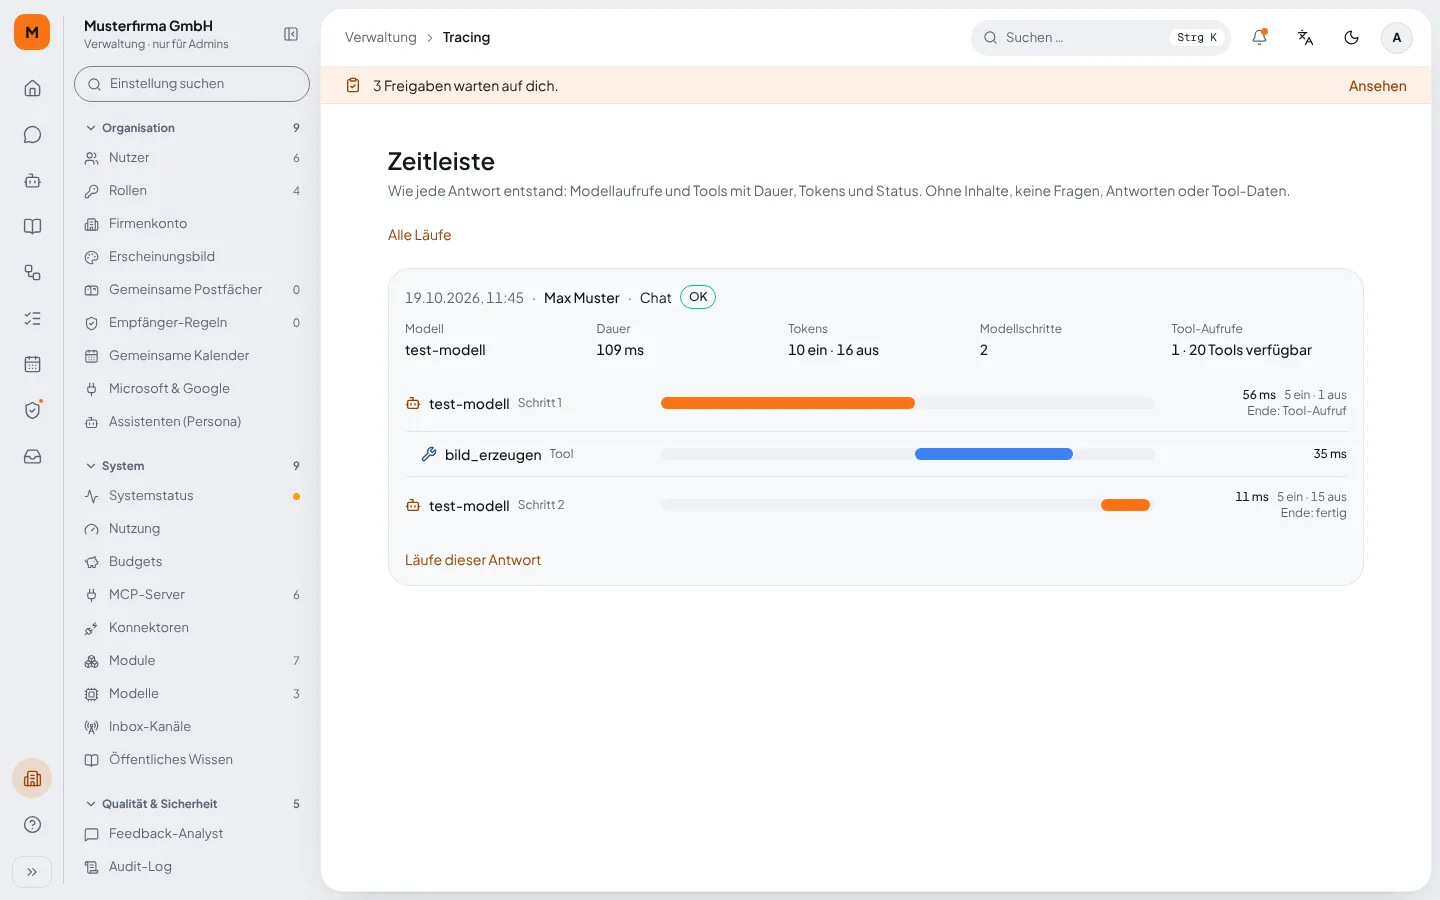The width and height of the screenshot is (1440, 900).
Task: Open Audit-Log page
Action: click(192, 867)
